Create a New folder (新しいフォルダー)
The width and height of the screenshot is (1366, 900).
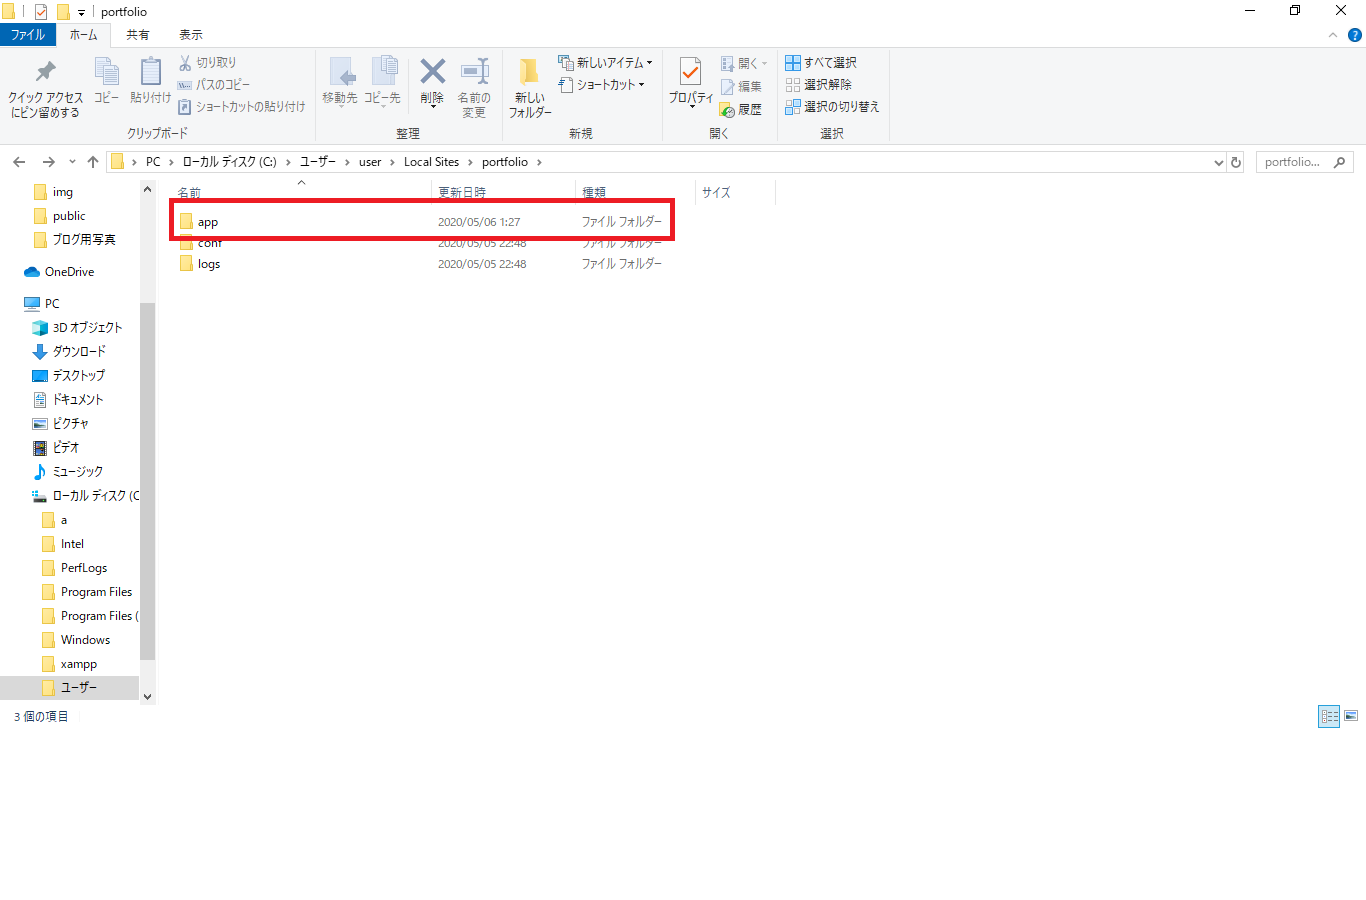(x=530, y=89)
